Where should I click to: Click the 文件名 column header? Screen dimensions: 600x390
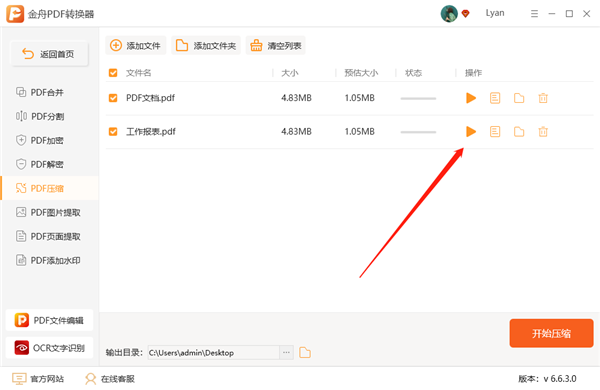tap(139, 73)
